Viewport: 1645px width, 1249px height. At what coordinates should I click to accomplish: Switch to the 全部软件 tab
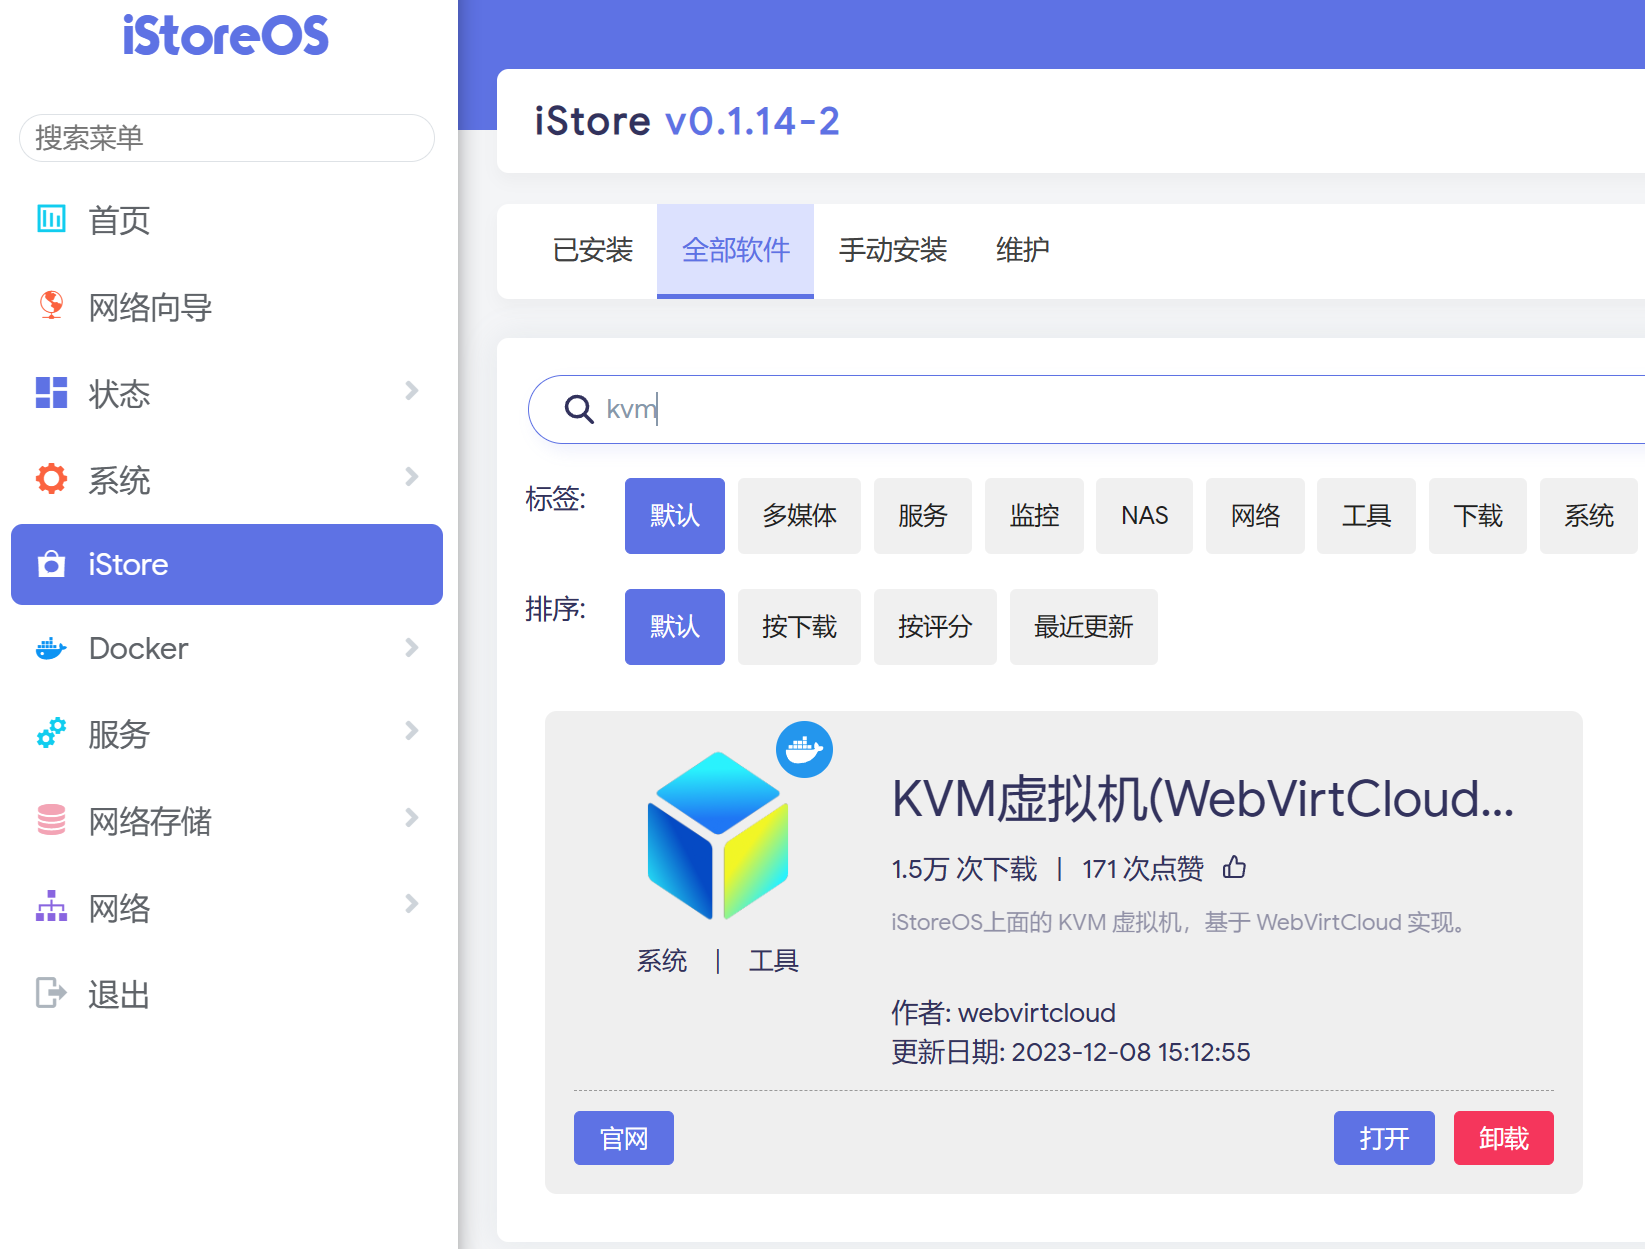pos(736,250)
